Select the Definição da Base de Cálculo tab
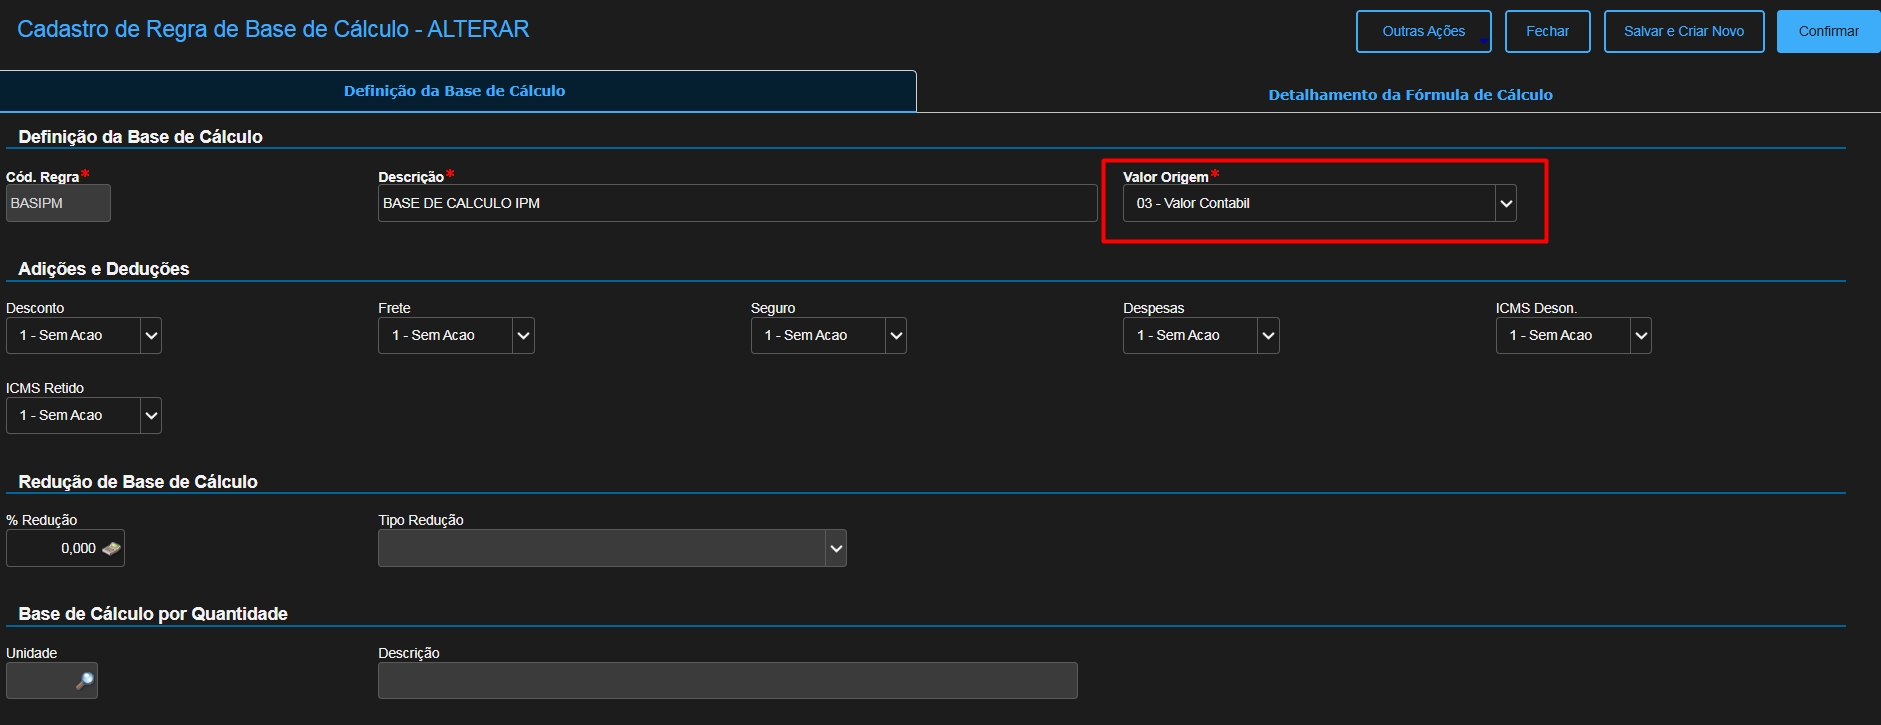The image size is (1881, 725). tap(455, 91)
